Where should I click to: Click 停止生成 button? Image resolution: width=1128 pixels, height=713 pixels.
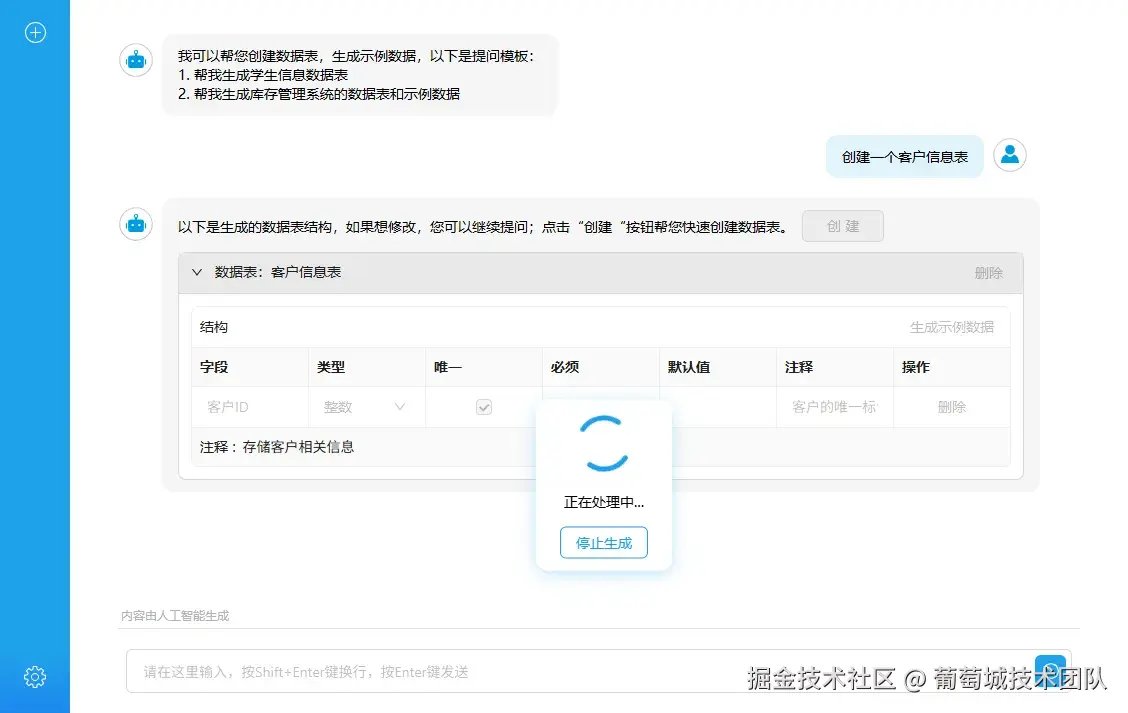click(604, 542)
